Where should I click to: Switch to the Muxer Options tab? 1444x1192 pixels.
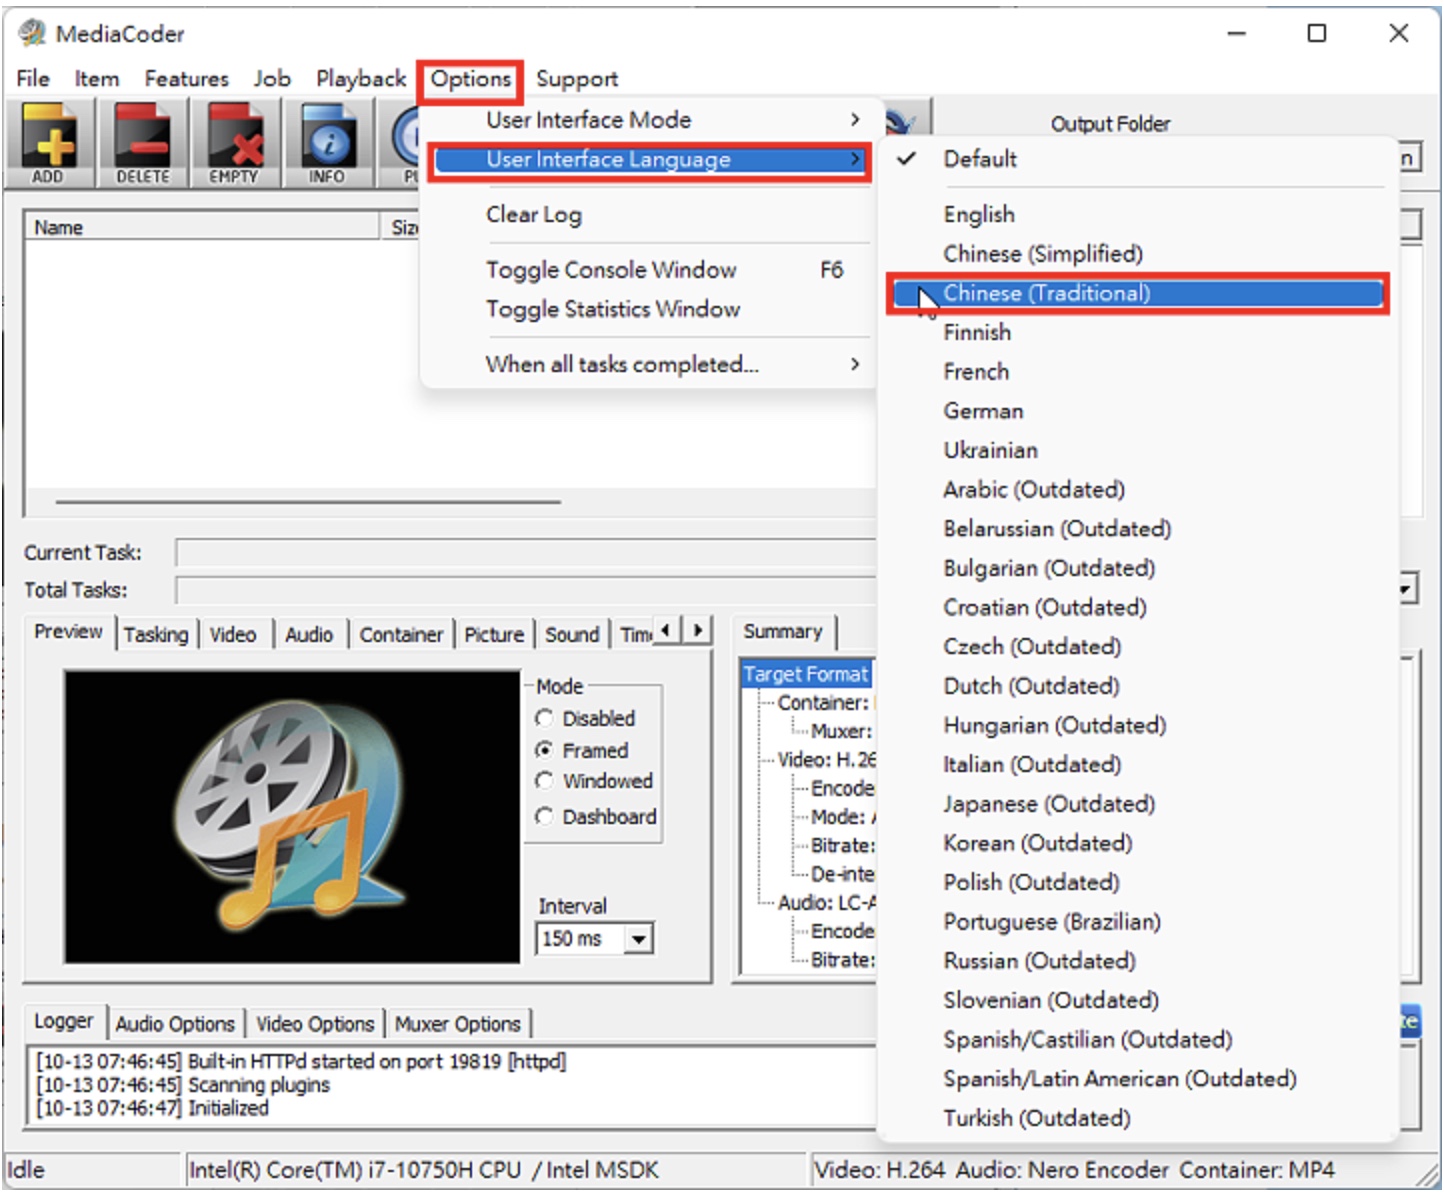(458, 1023)
